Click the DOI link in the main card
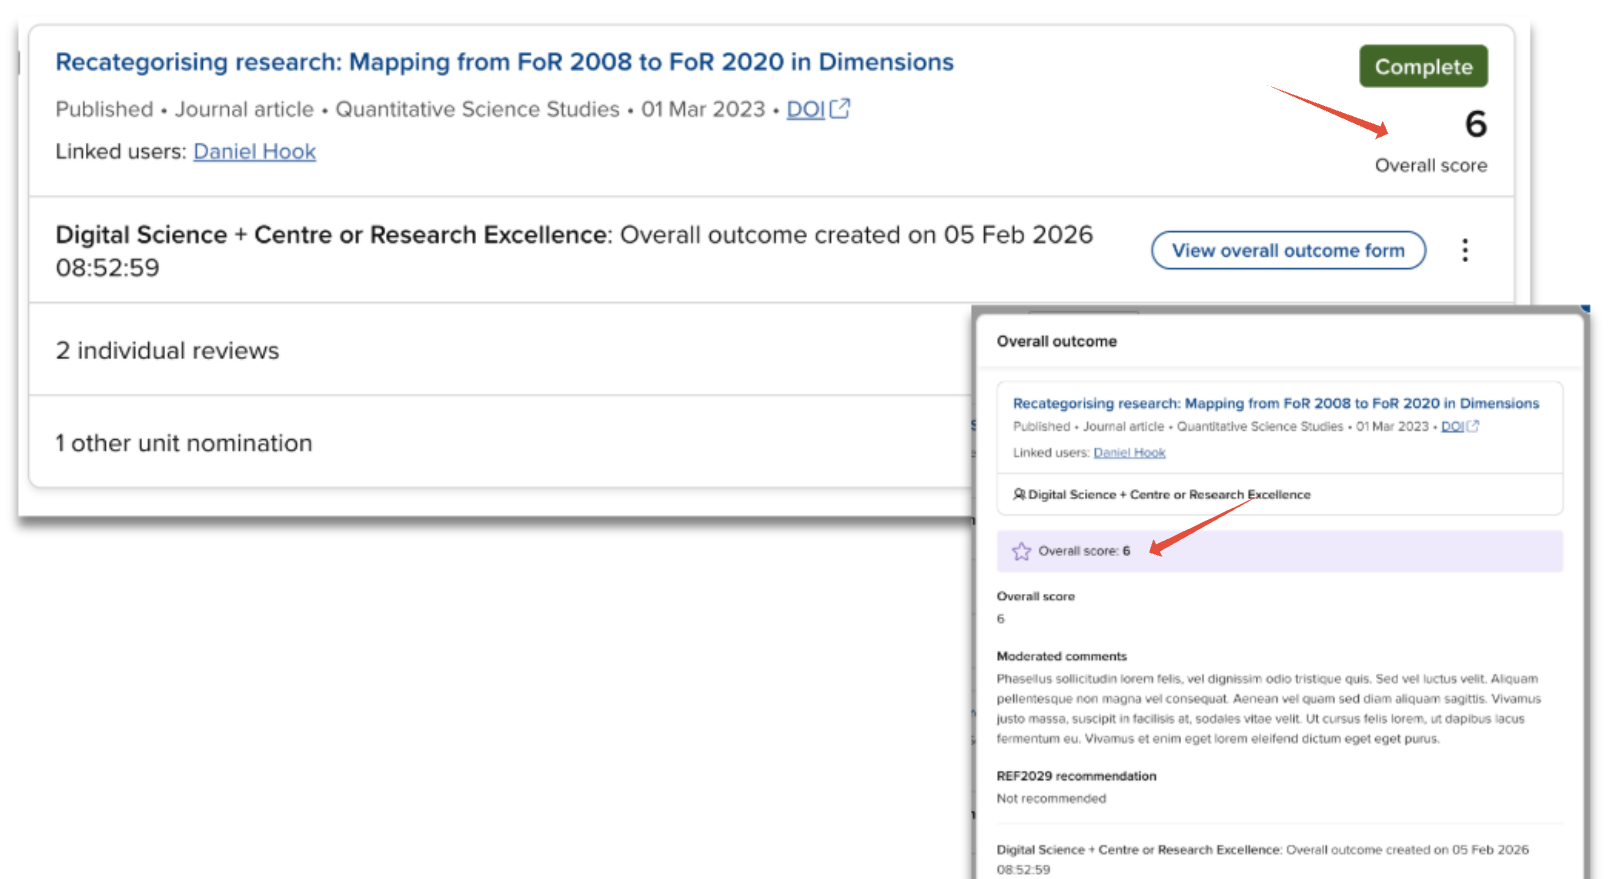1621x879 pixels. (x=805, y=109)
